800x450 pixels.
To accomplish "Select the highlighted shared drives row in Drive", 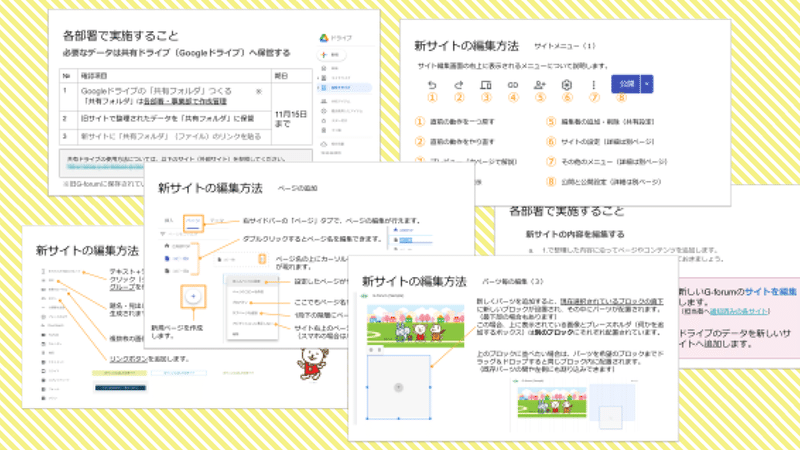I will tap(345, 88).
